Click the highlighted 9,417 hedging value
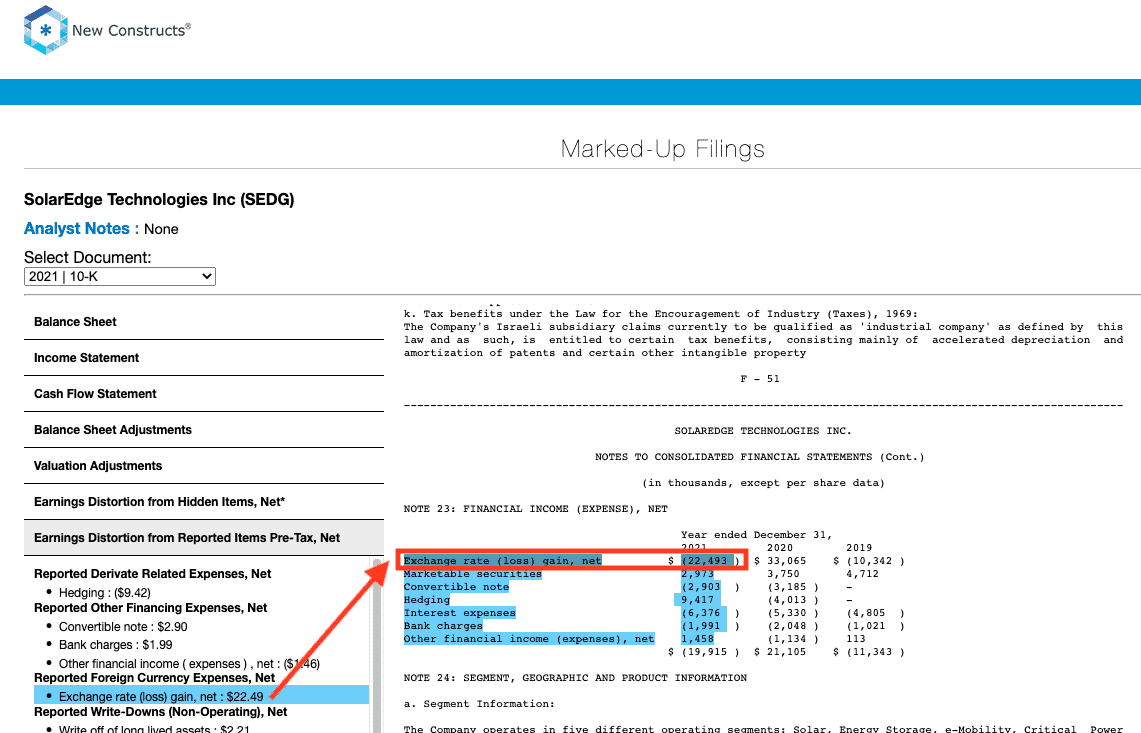Image resolution: width=1141 pixels, height=733 pixels. tap(698, 600)
